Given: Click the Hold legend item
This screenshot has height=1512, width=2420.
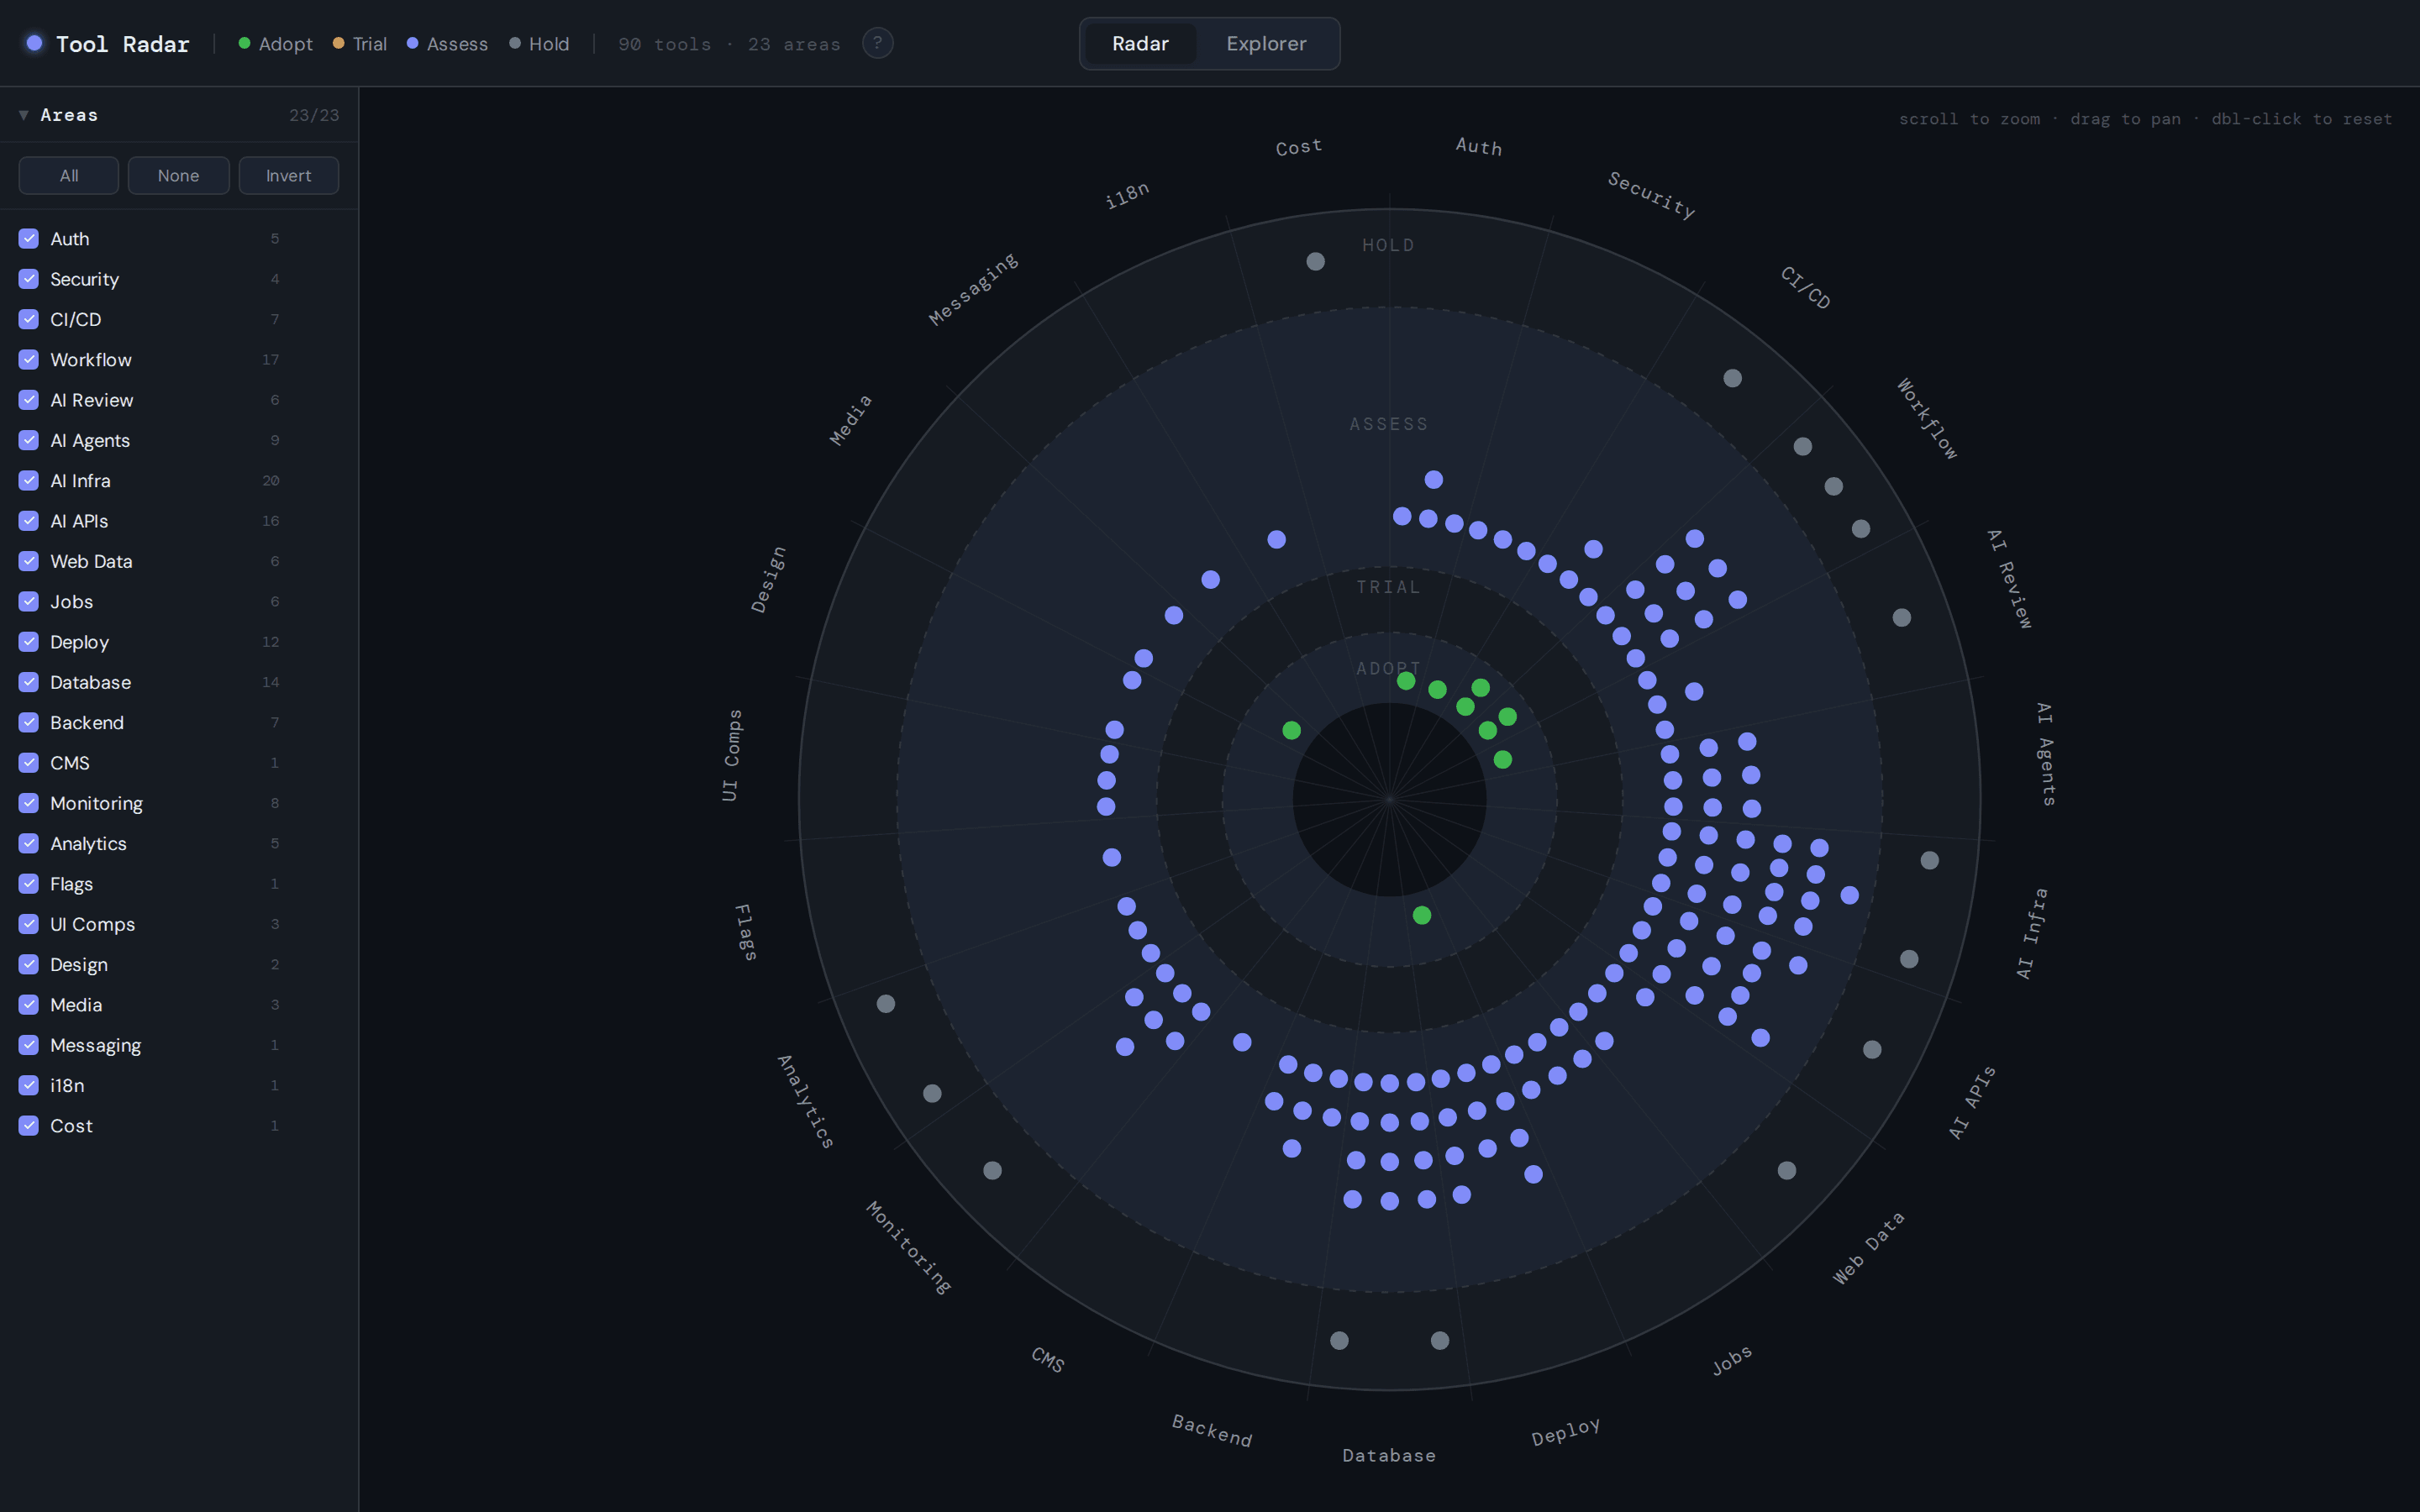Looking at the screenshot, I should [x=539, y=44].
